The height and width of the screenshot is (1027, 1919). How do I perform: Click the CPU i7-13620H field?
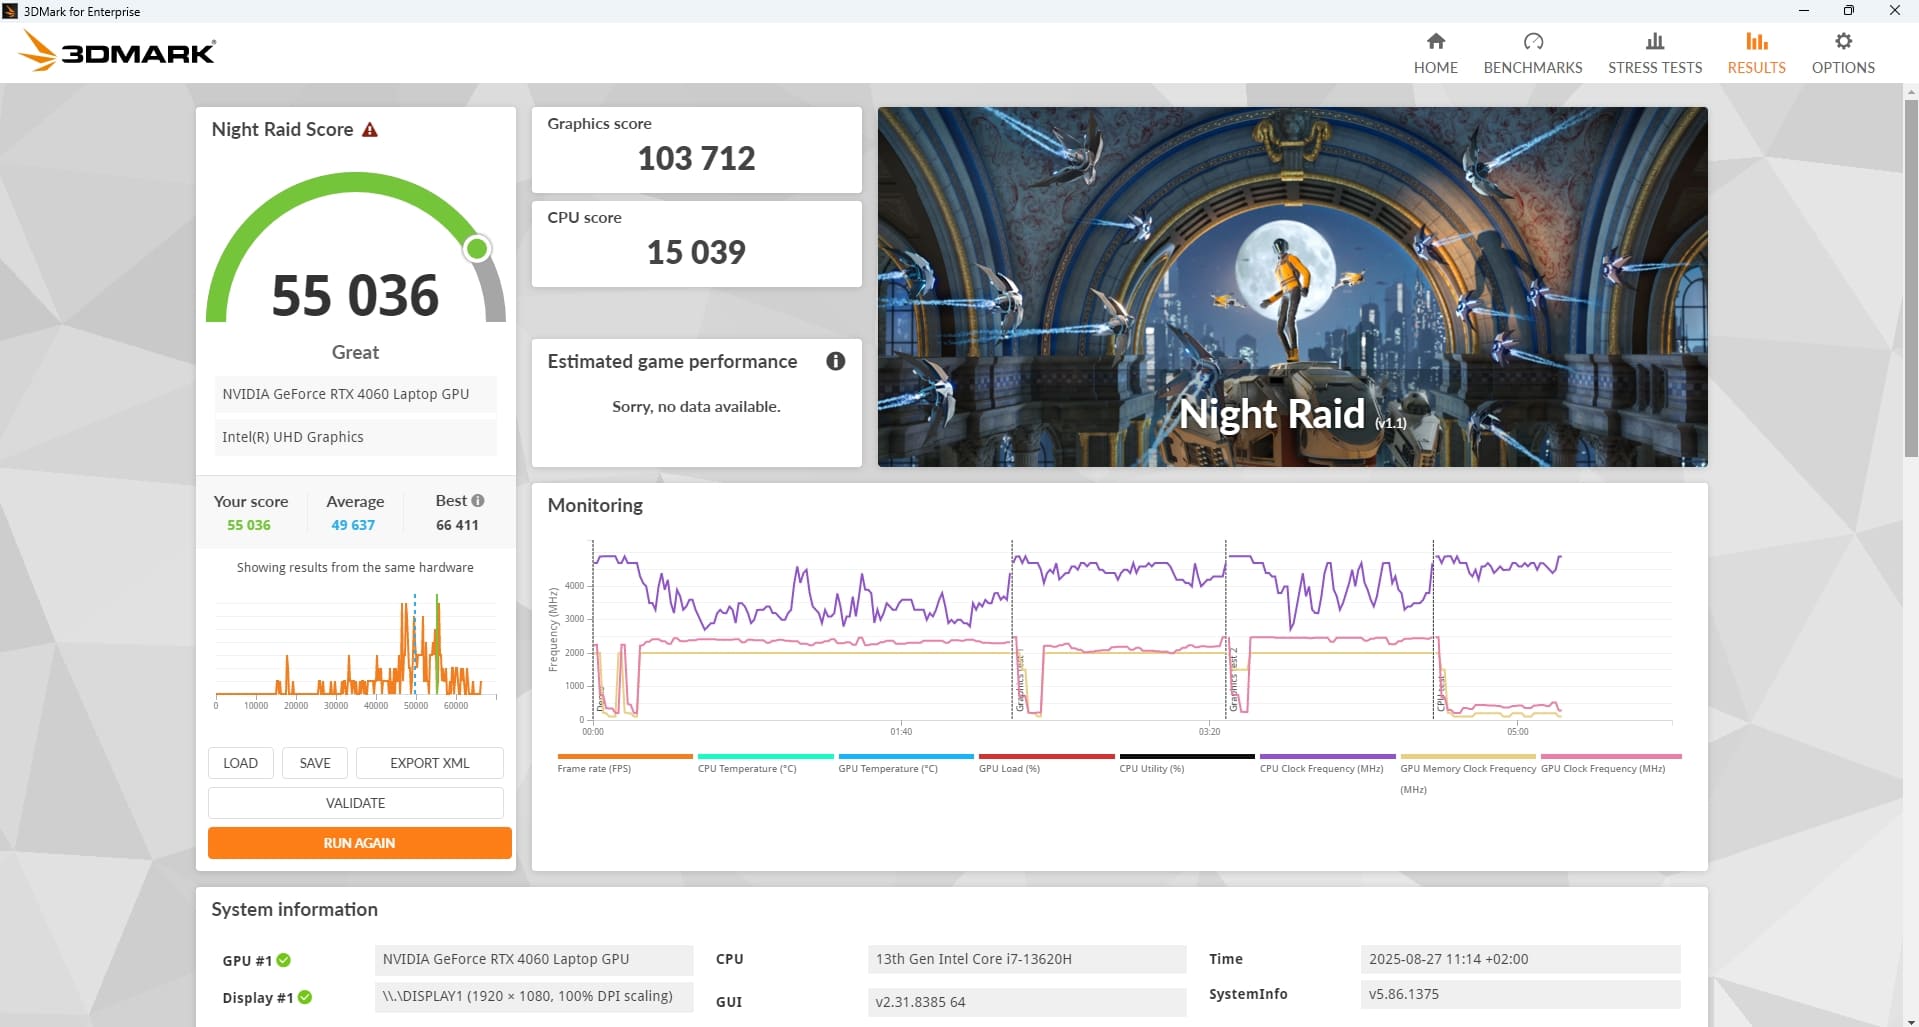(1027, 959)
